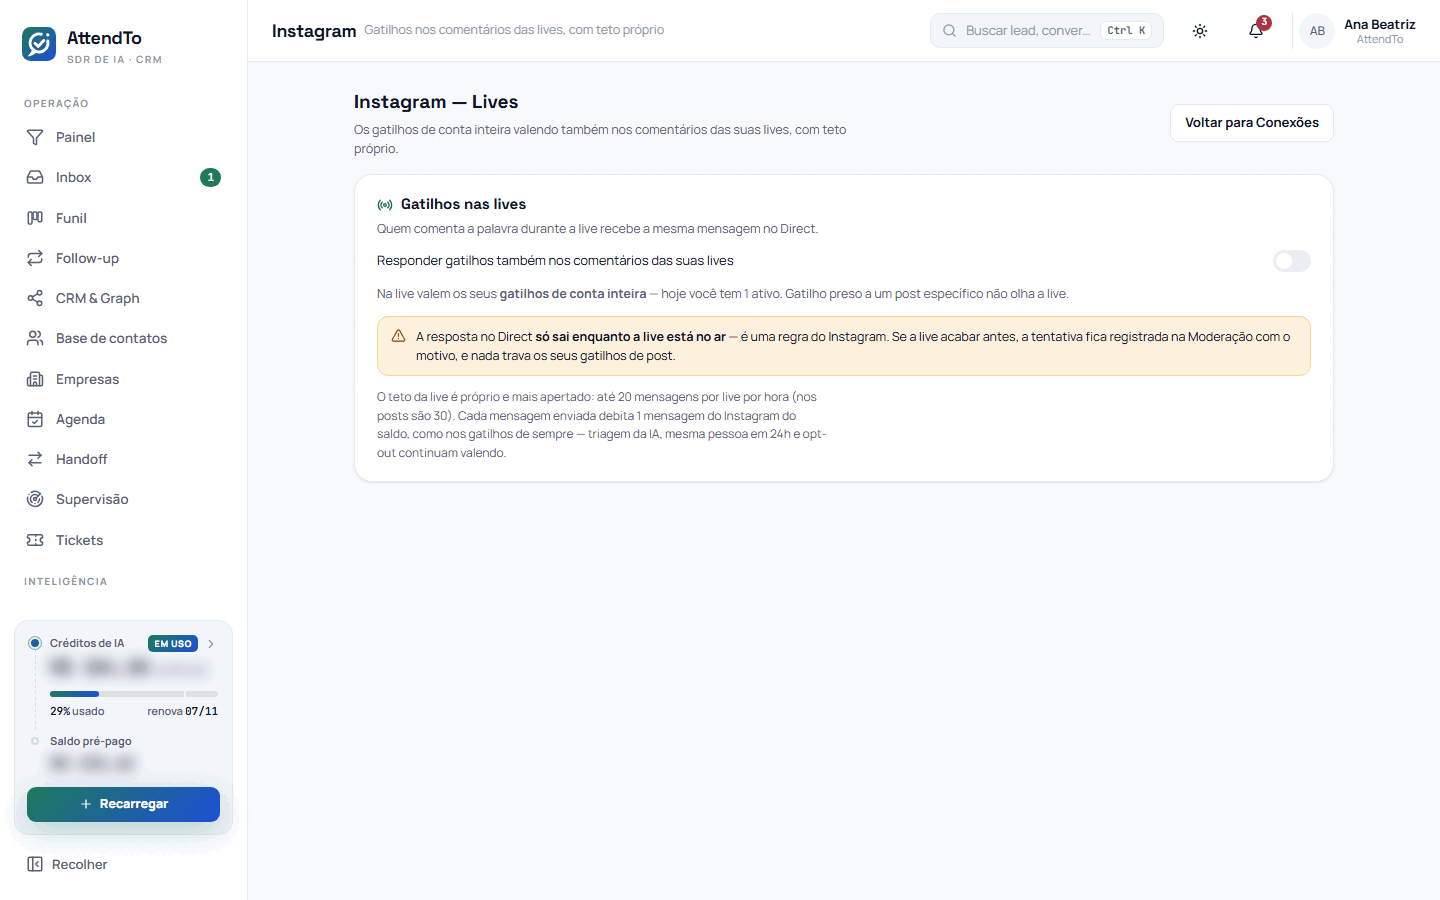Select the Saldo pré-pago radio option
This screenshot has width=1440, height=900.
click(35, 741)
